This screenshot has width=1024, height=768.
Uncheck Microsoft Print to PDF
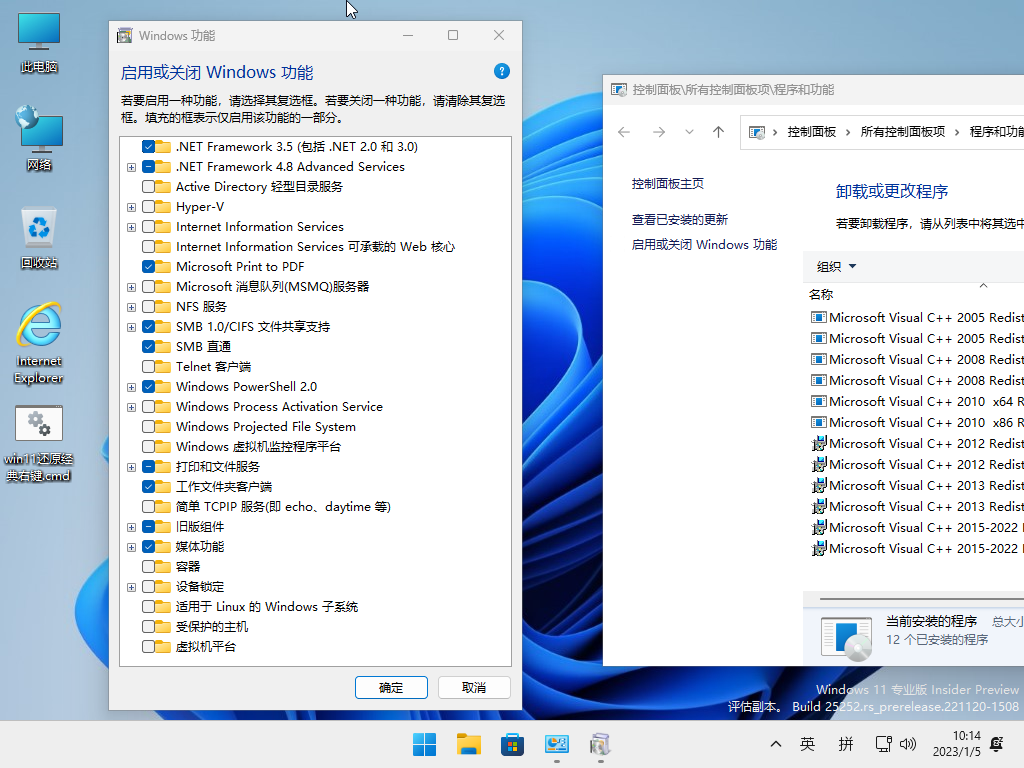(148, 267)
